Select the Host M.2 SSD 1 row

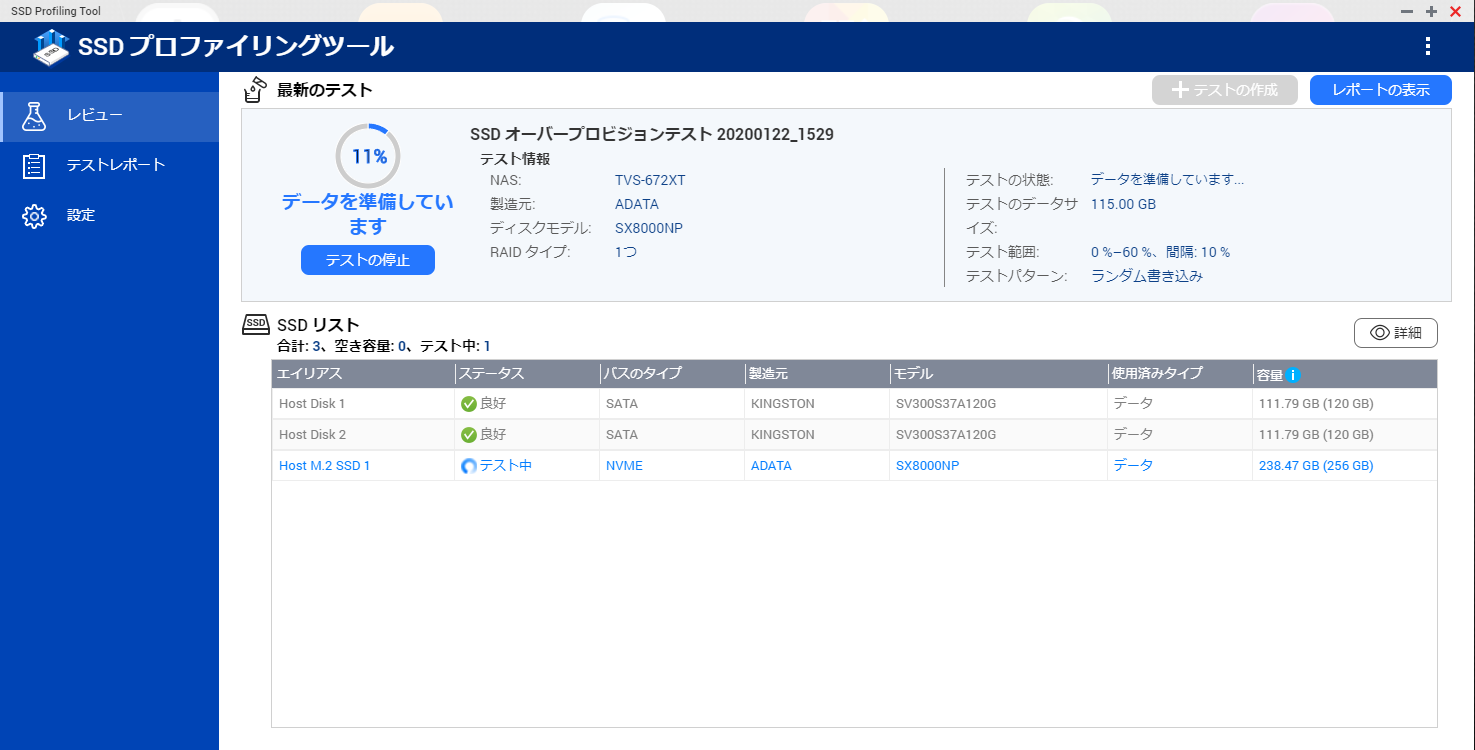point(854,466)
